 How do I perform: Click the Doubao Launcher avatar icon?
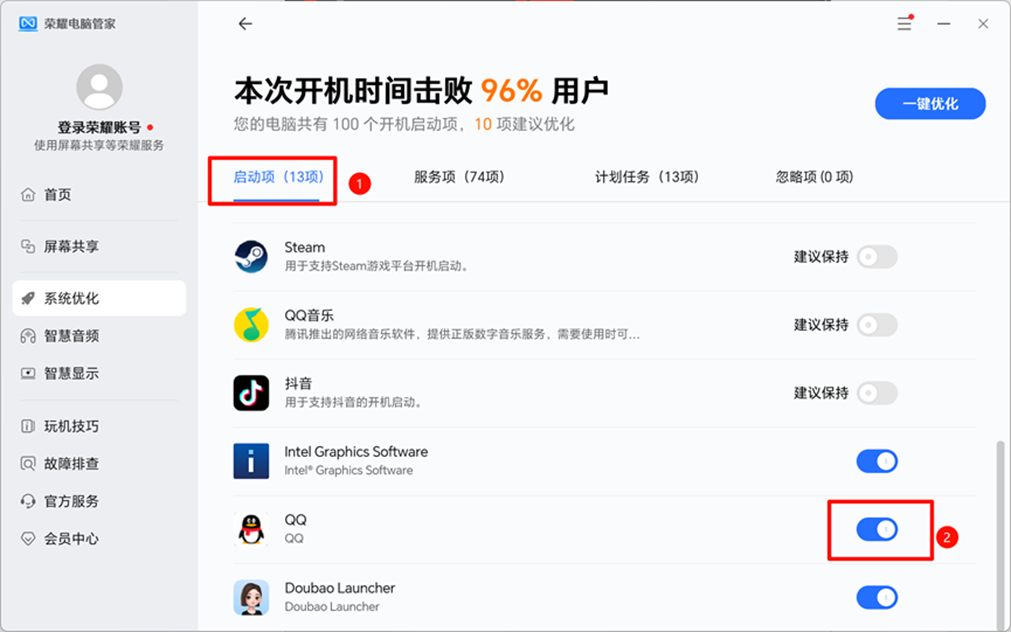(x=251, y=597)
